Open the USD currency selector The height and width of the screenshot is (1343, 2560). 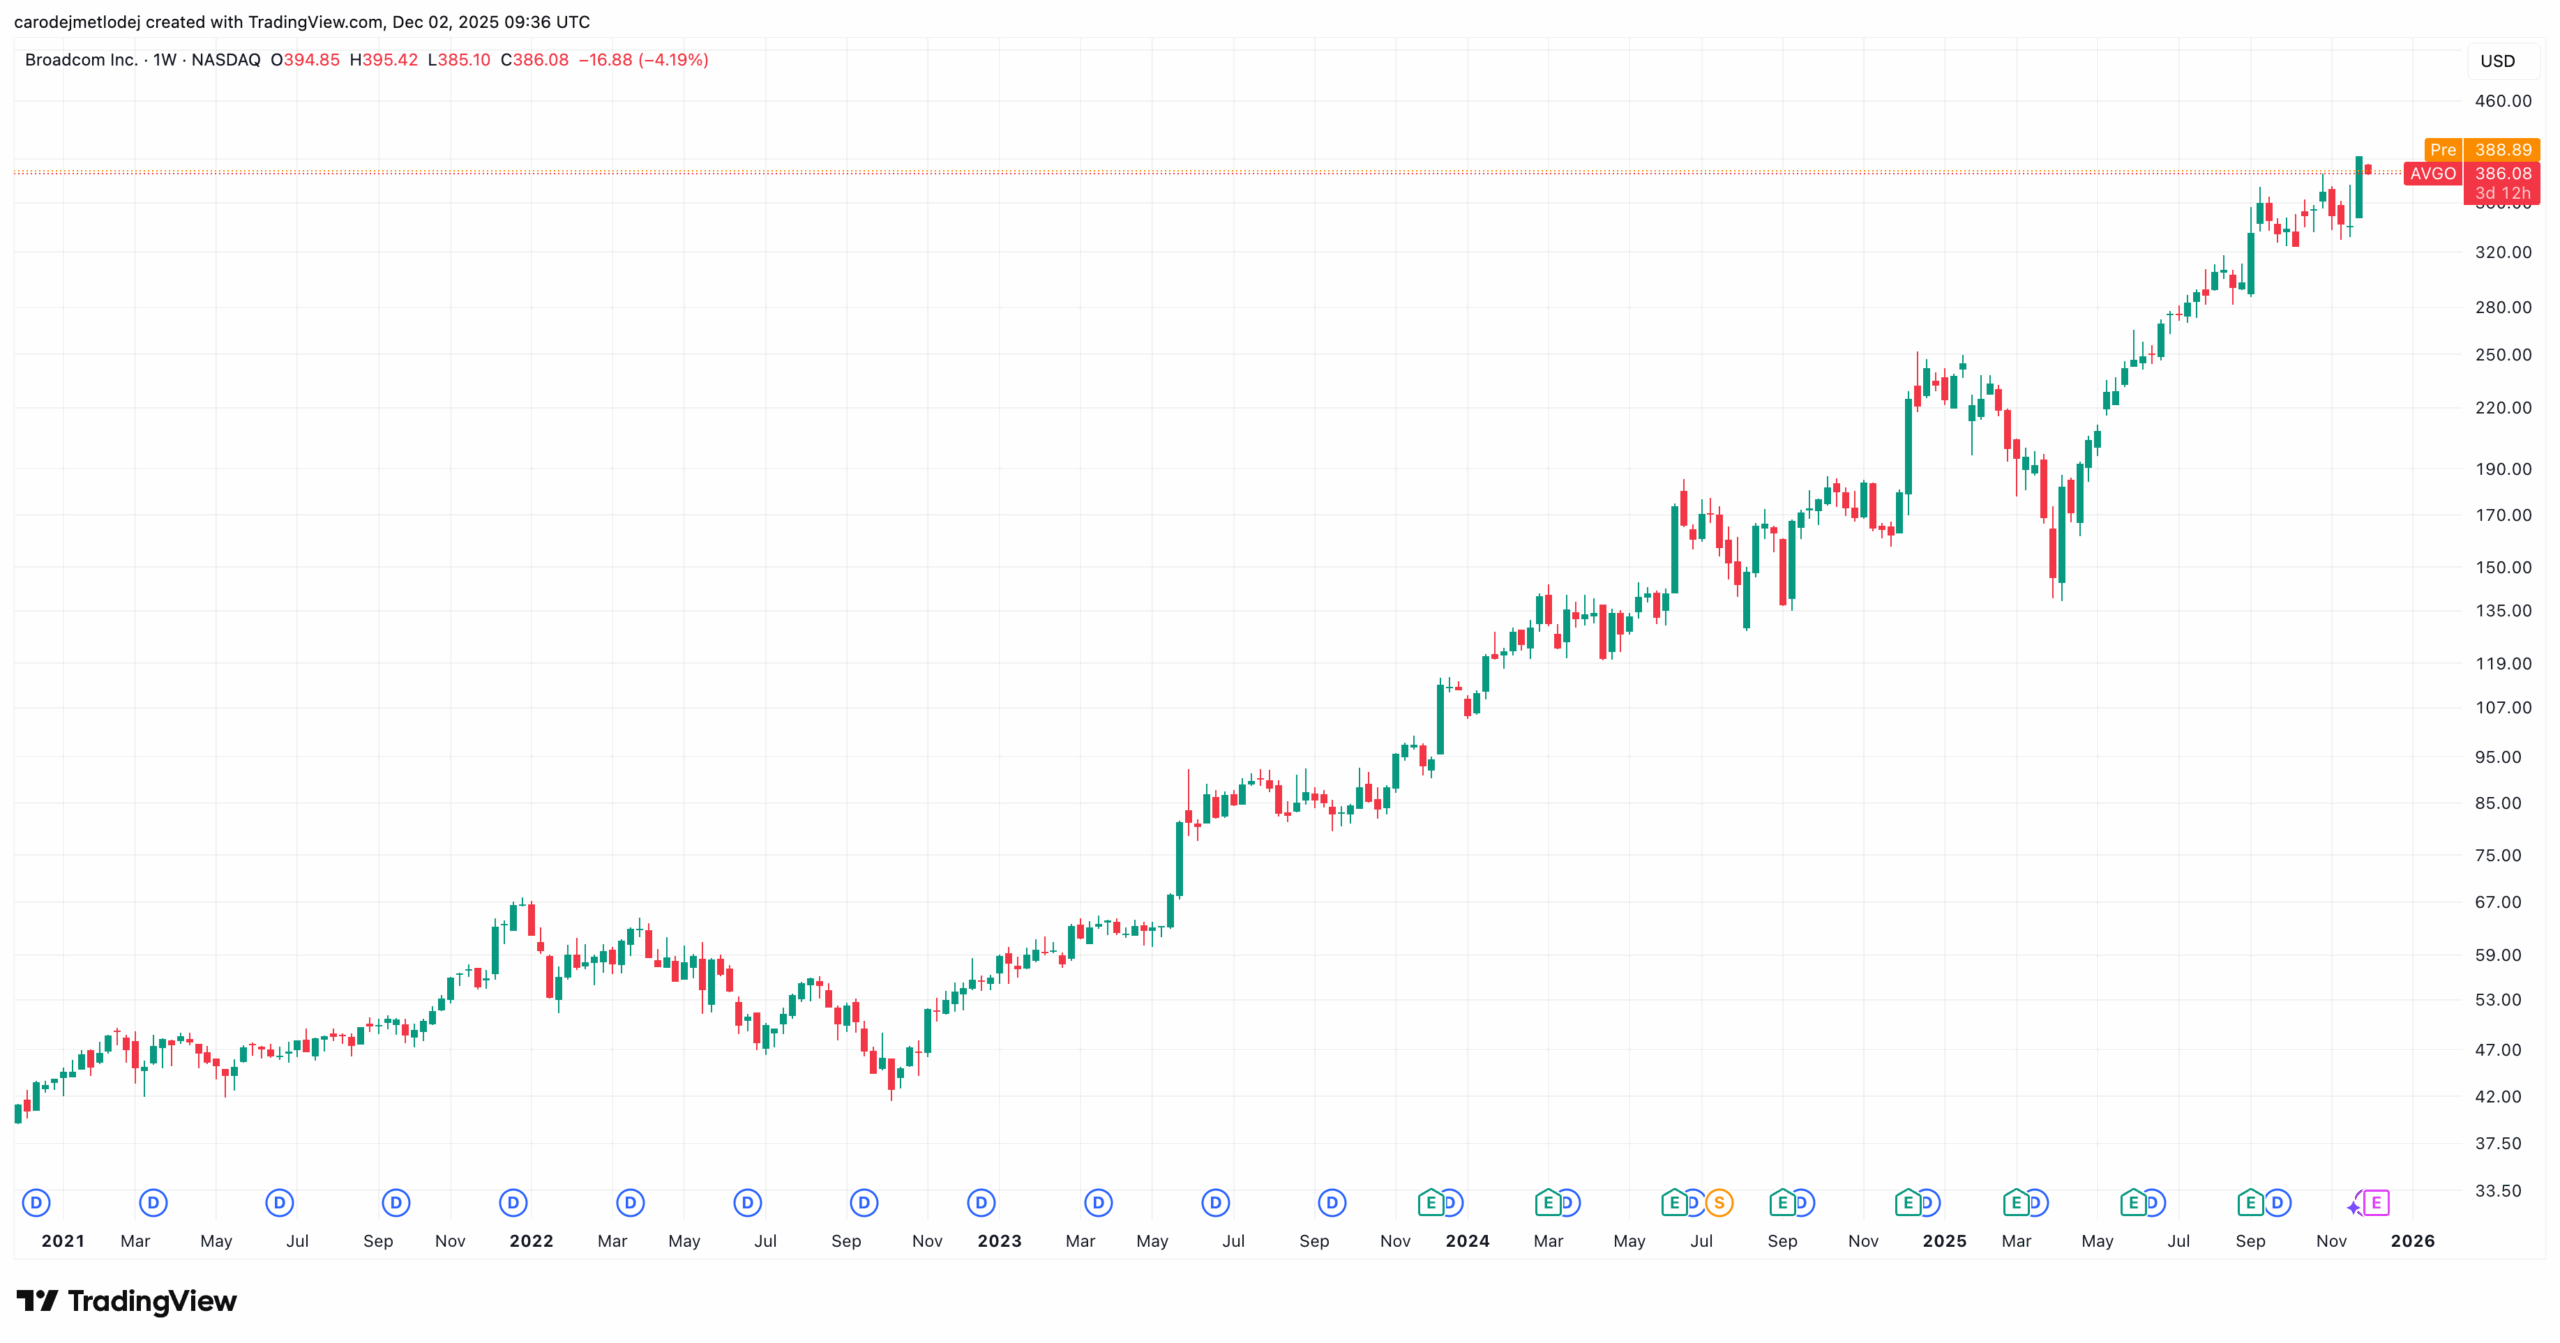(2497, 61)
